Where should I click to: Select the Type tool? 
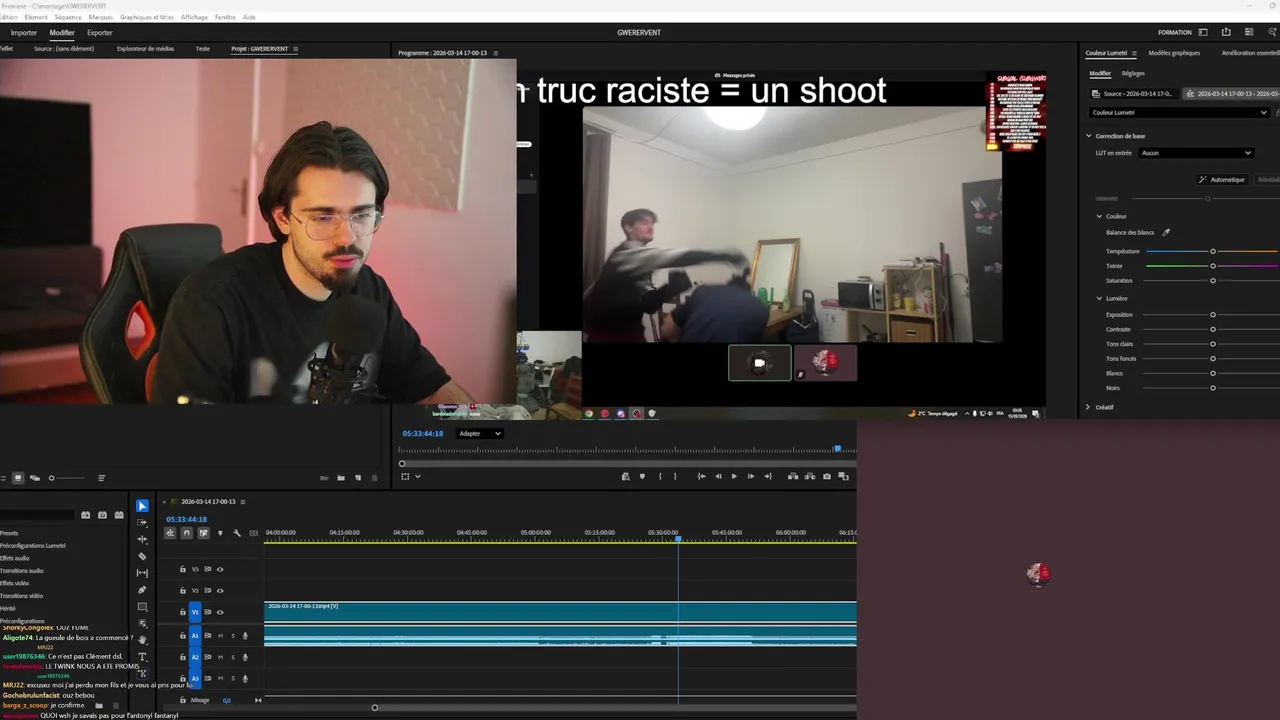click(x=142, y=657)
